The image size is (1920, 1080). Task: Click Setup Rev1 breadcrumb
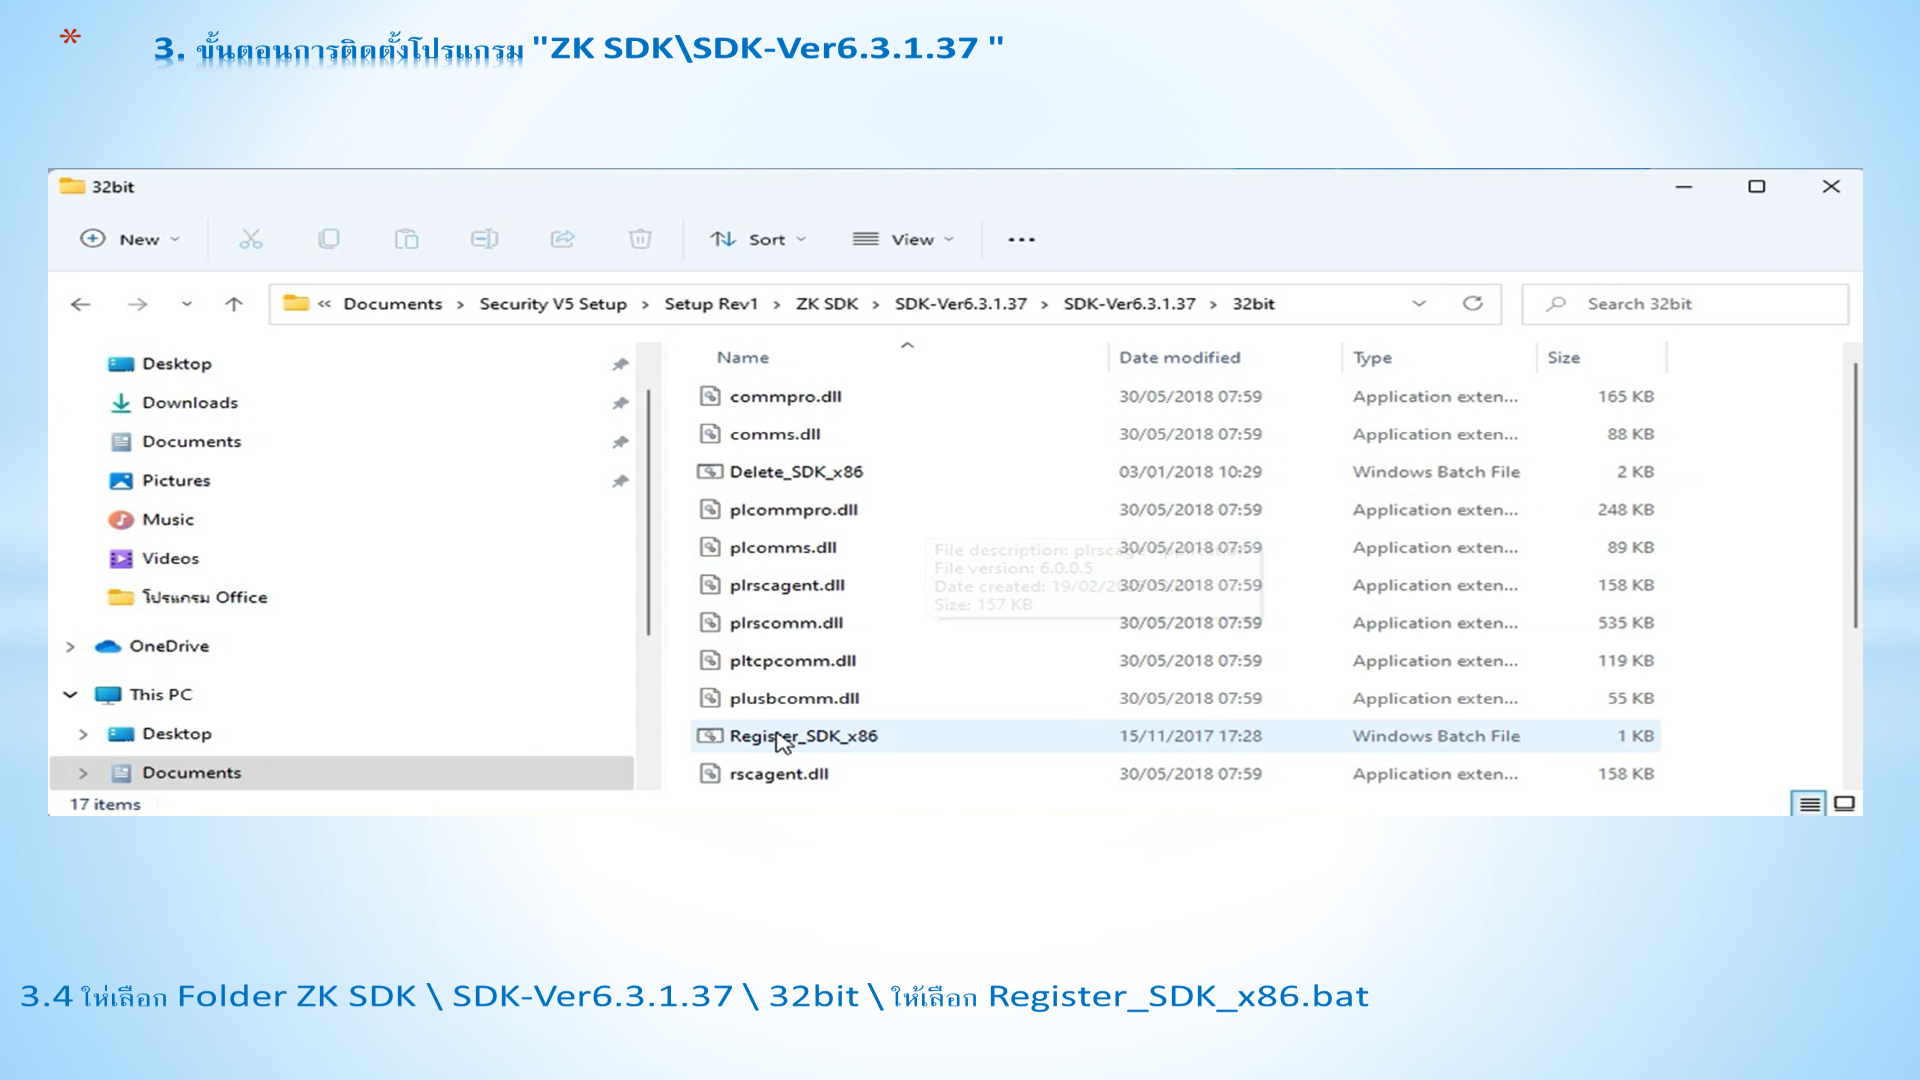[x=711, y=304]
